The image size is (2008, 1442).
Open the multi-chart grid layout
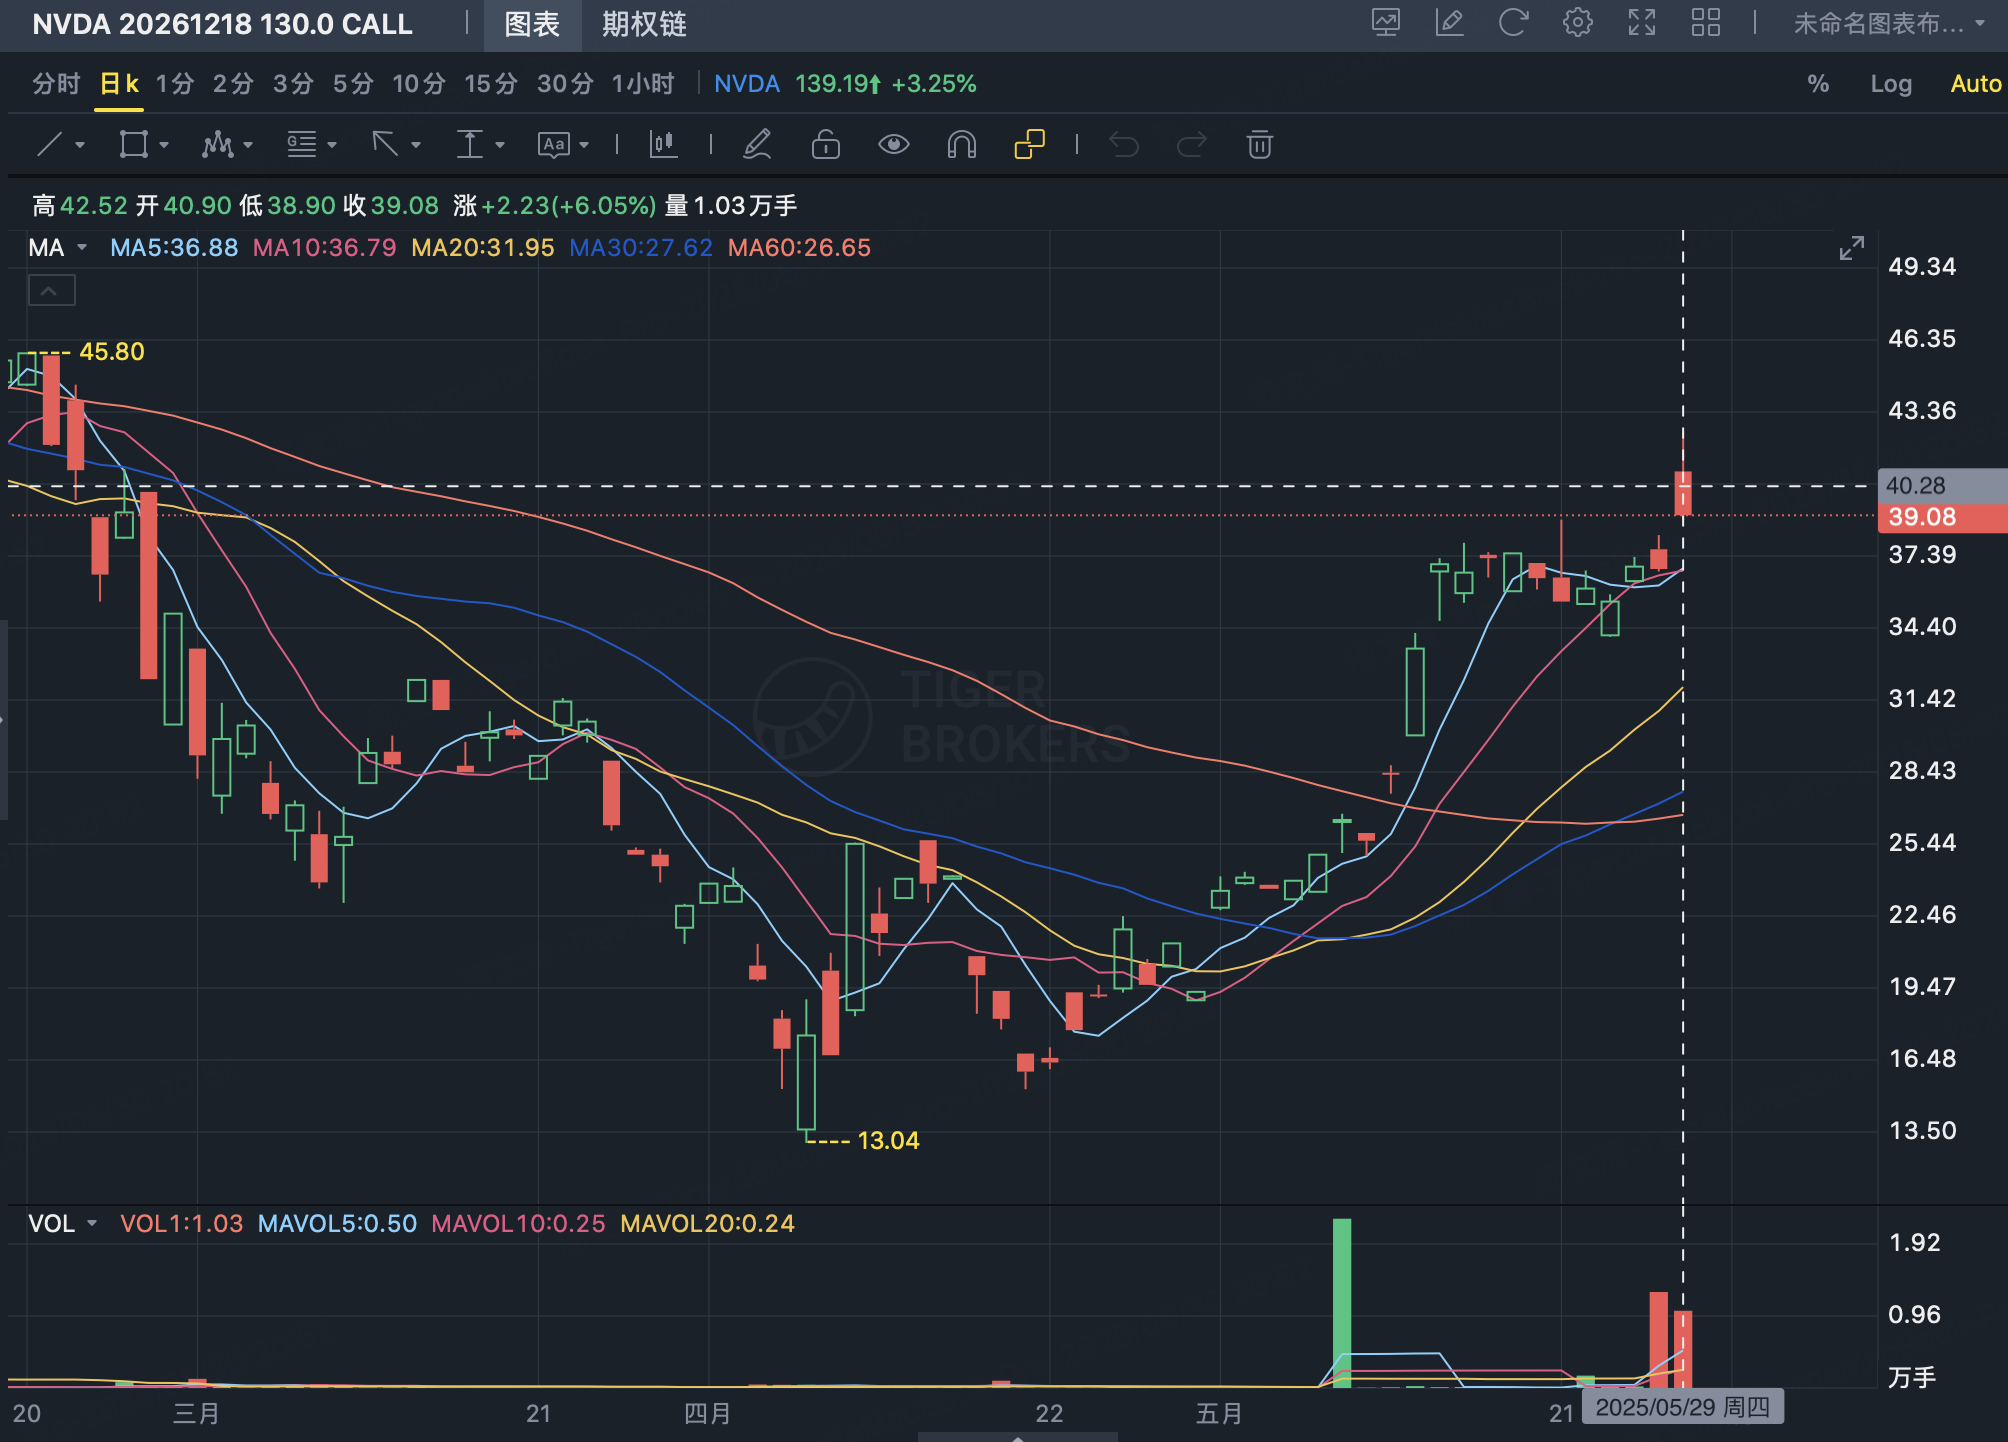point(1706,22)
